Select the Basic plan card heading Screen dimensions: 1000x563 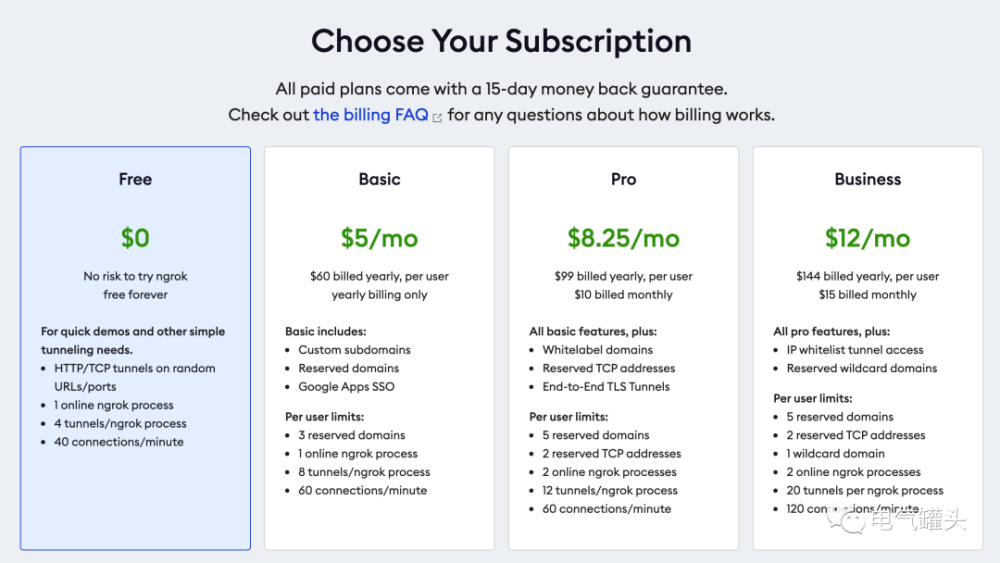pos(379,179)
